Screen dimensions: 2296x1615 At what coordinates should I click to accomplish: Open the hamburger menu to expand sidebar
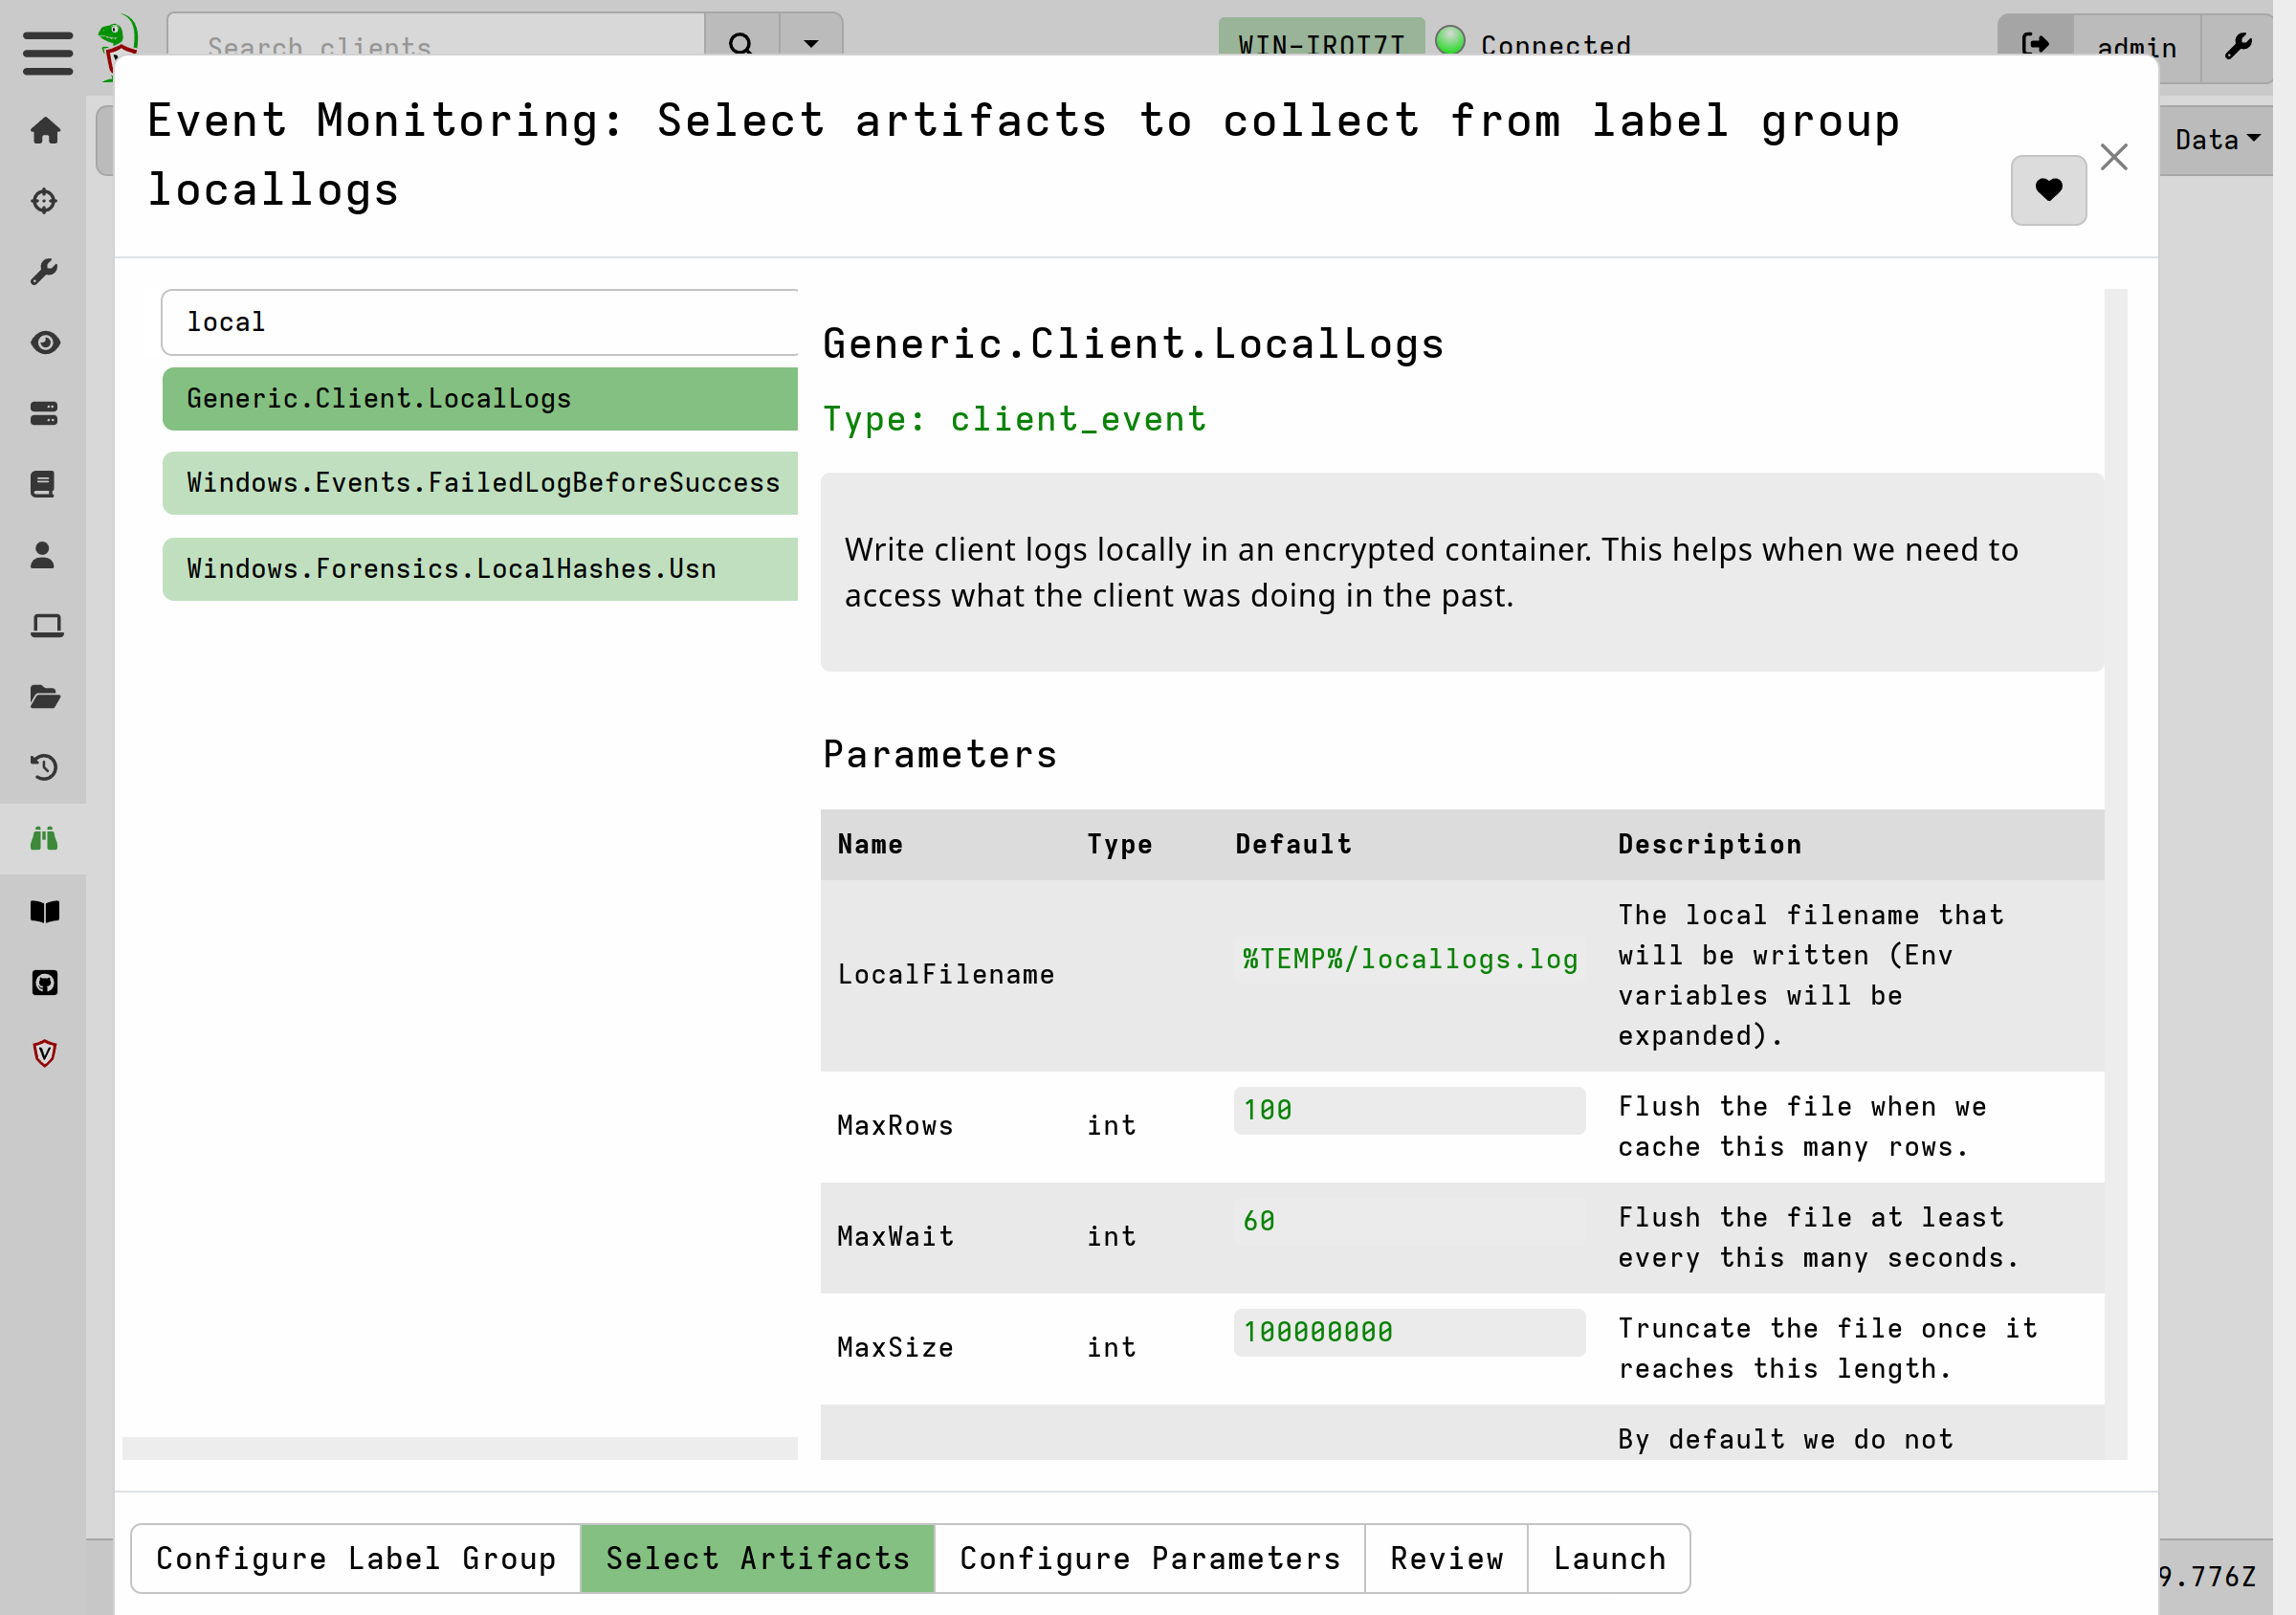[46, 52]
